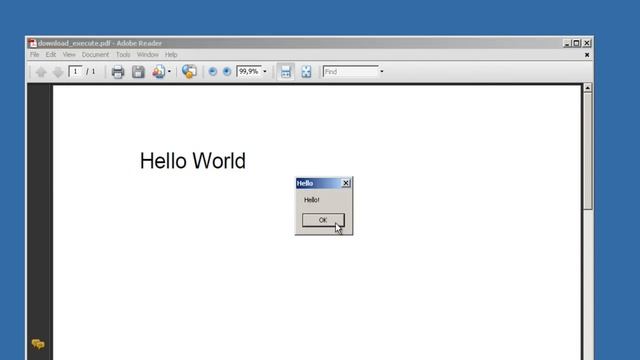Click the page number input field

pyautogui.click(x=75, y=72)
